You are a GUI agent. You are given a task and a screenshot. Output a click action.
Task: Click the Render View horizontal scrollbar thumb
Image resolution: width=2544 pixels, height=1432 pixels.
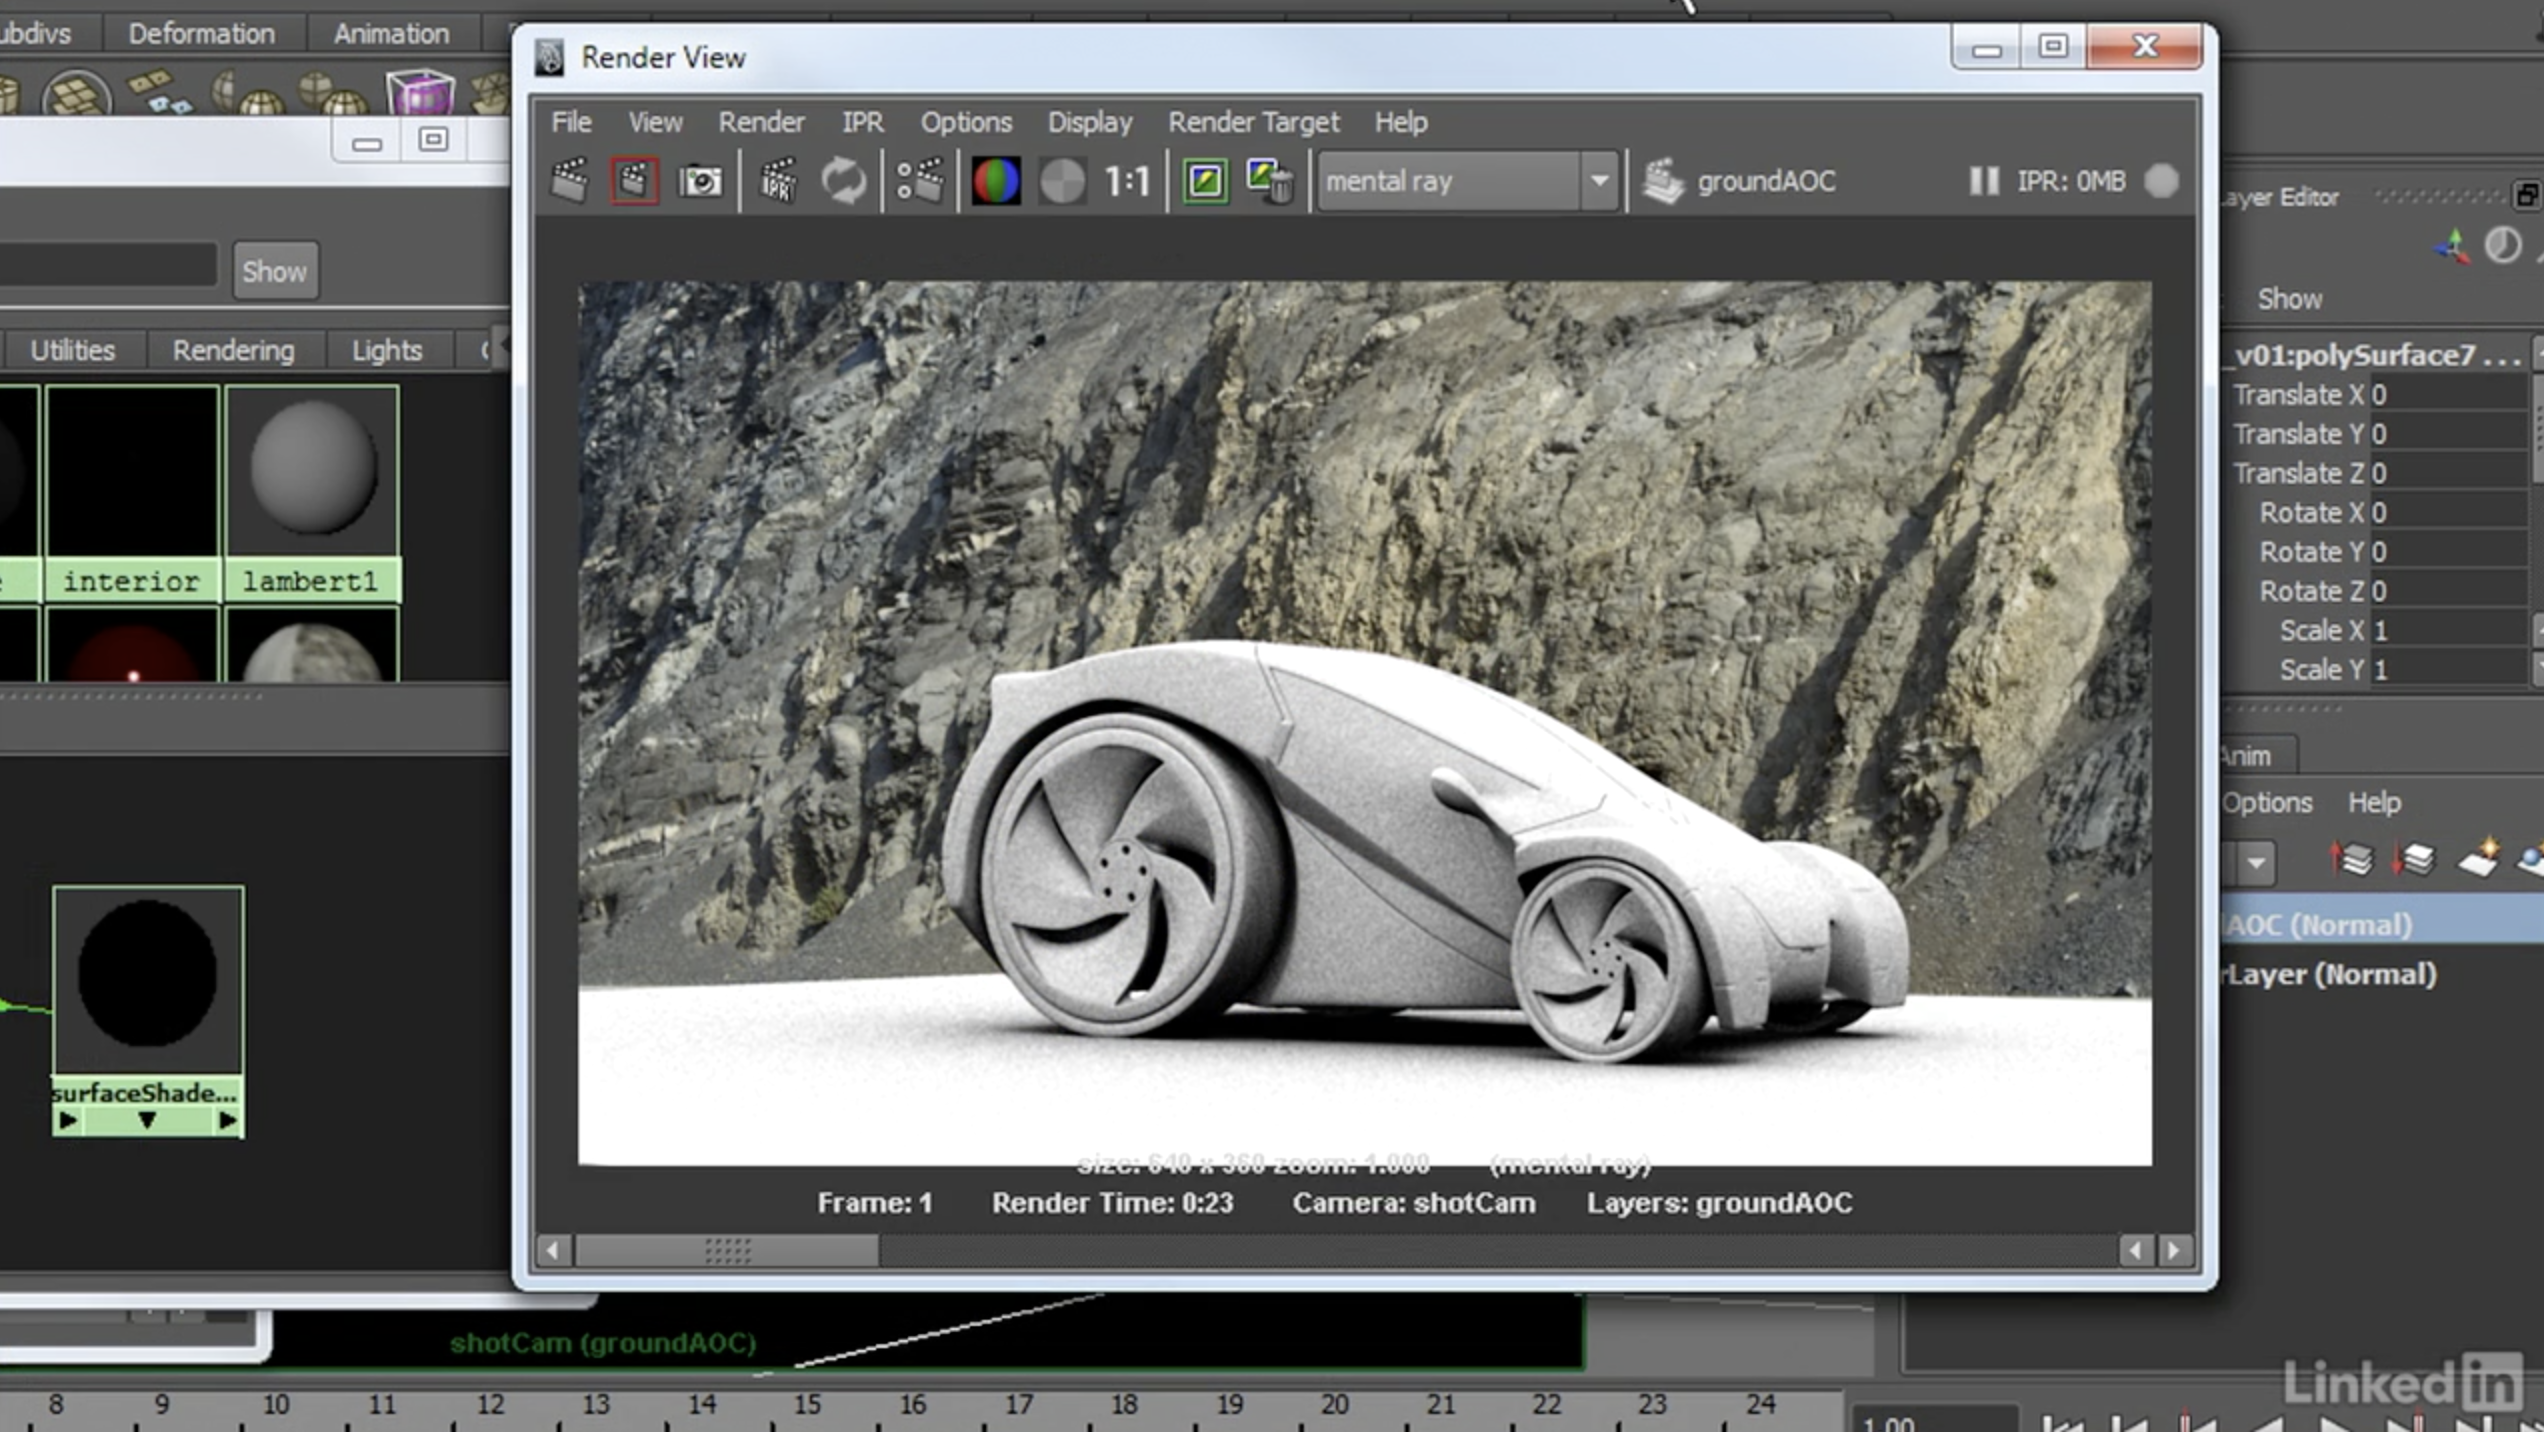pyautogui.click(x=727, y=1250)
